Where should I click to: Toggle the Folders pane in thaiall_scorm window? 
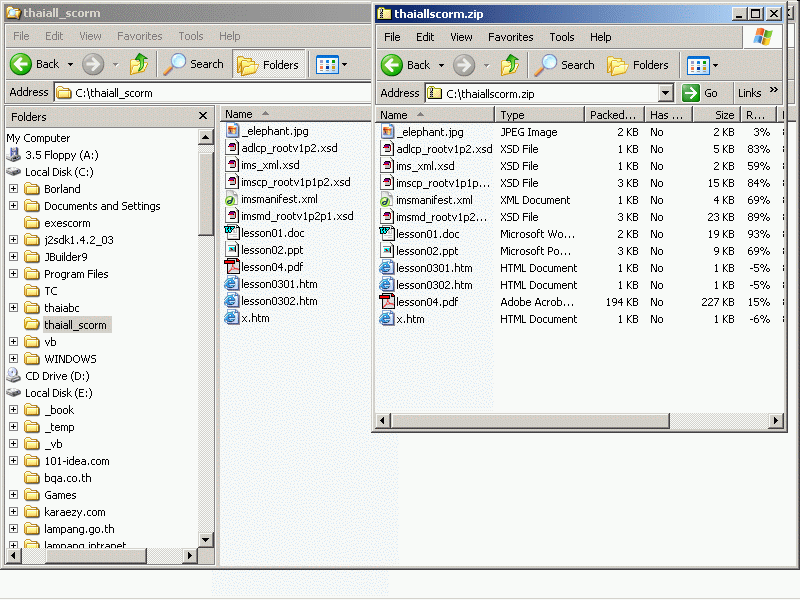(x=268, y=64)
